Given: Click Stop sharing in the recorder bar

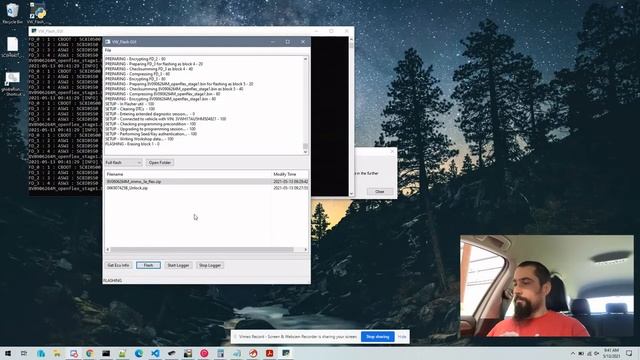Looking at the screenshot, I should pos(378,337).
